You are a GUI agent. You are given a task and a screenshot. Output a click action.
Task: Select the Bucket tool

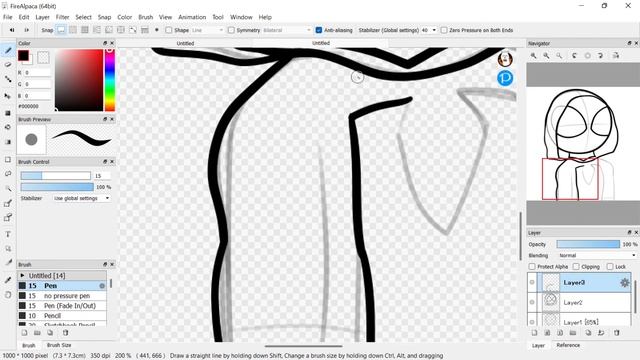click(x=8, y=127)
